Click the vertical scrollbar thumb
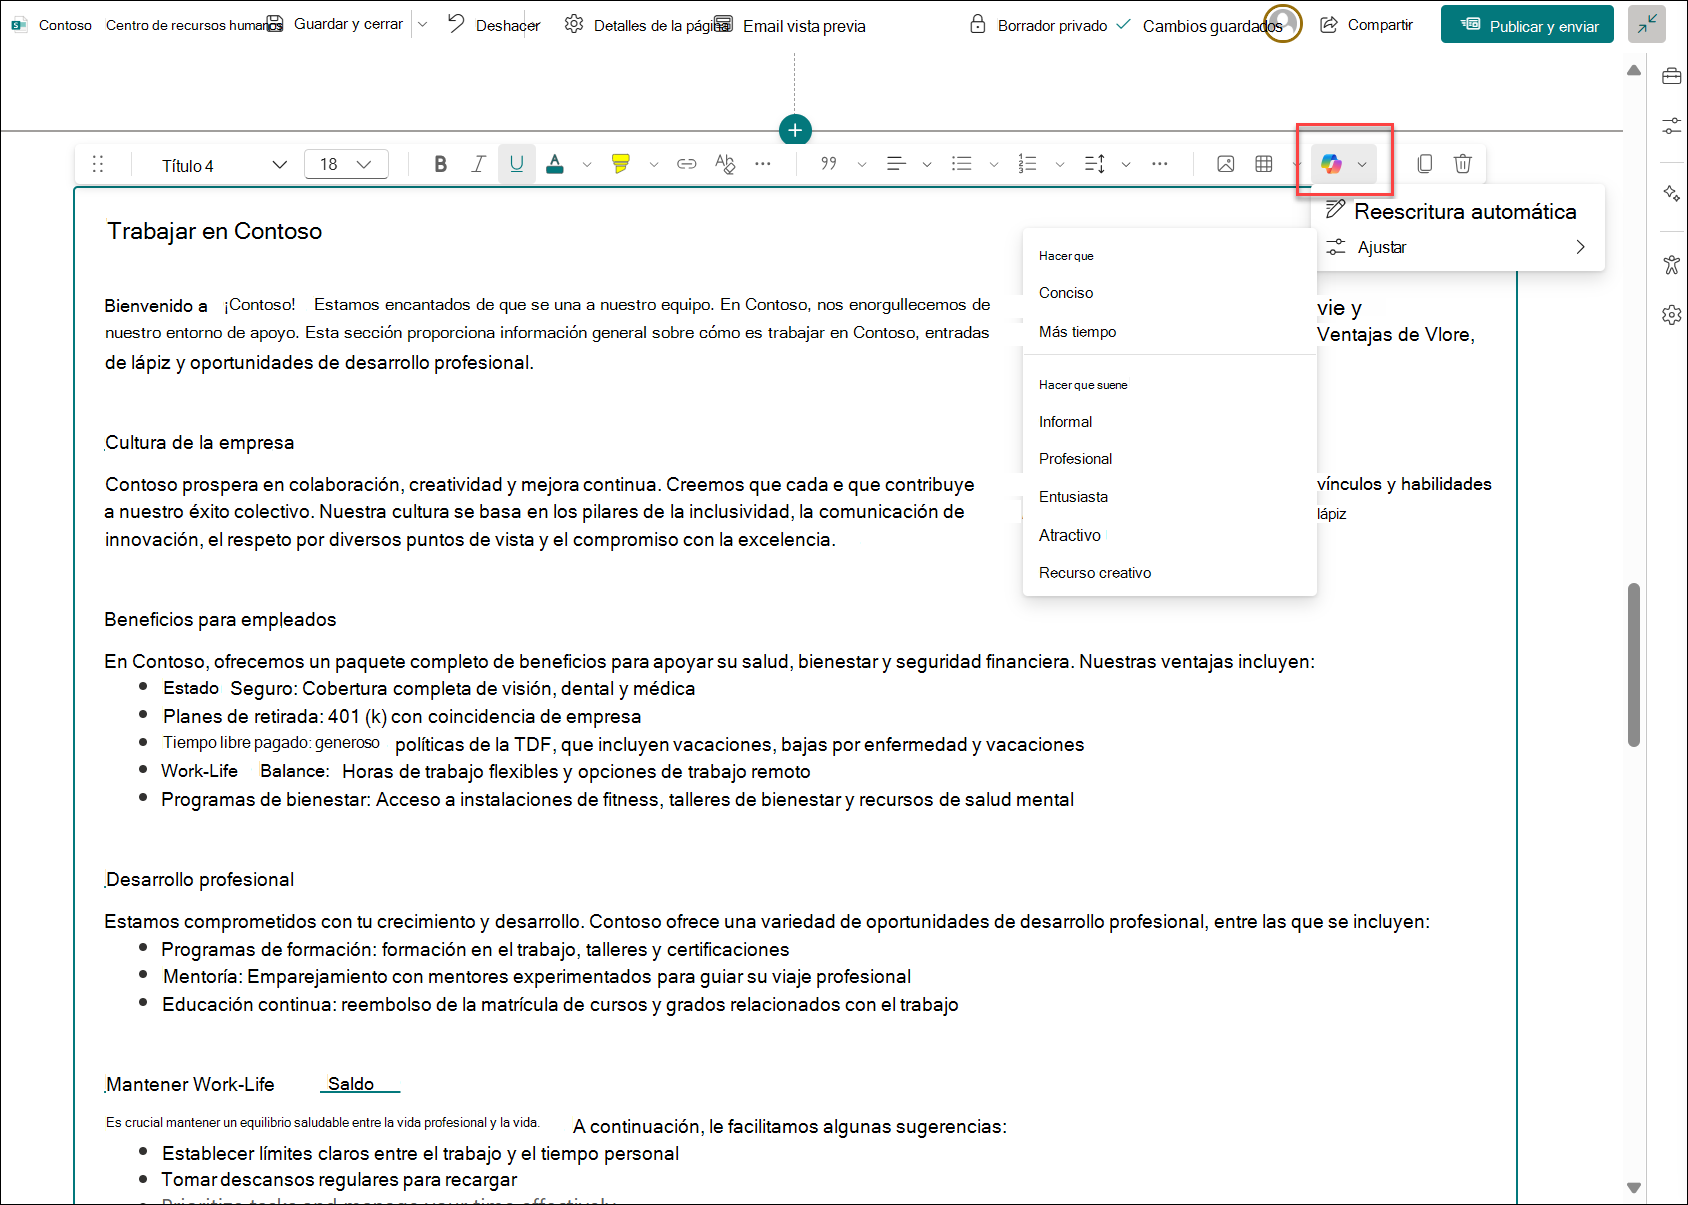This screenshot has width=1688, height=1205. pyautogui.click(x=1634, y=664)
